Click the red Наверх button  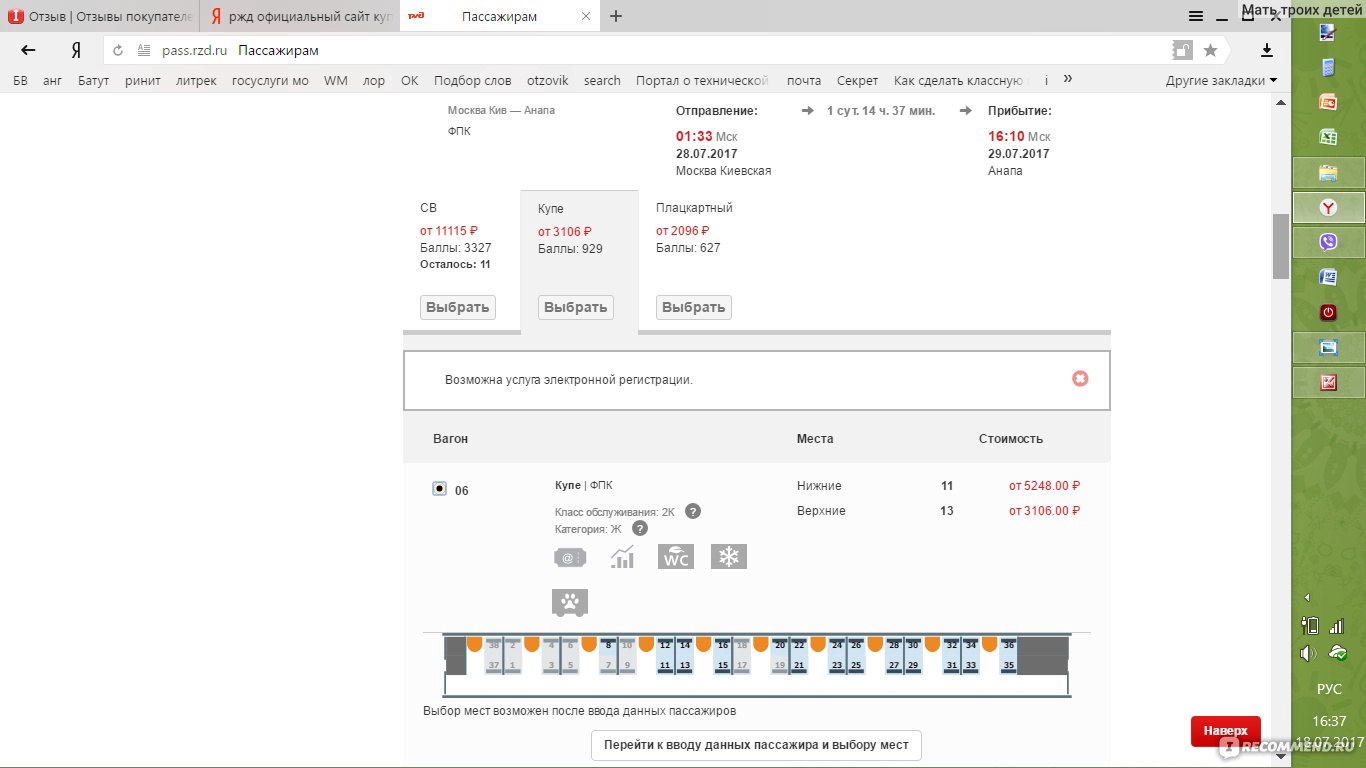[1226, 731]
